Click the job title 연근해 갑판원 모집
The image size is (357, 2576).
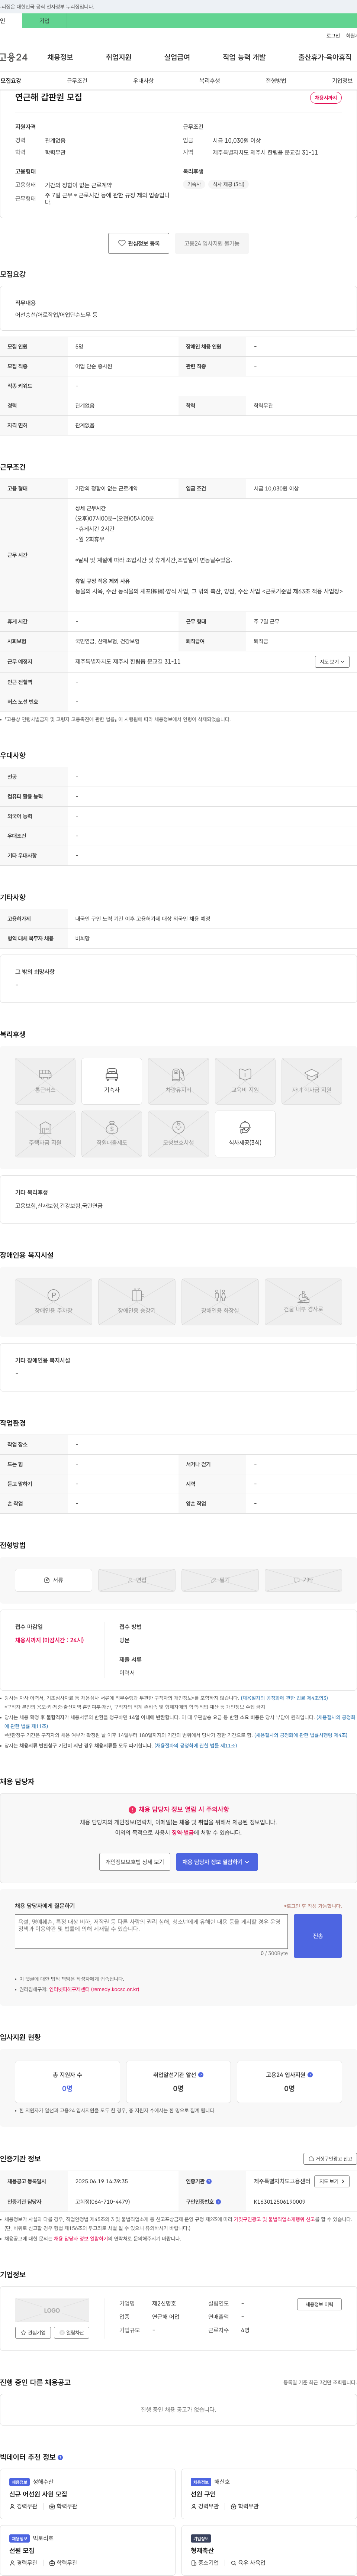49,97
